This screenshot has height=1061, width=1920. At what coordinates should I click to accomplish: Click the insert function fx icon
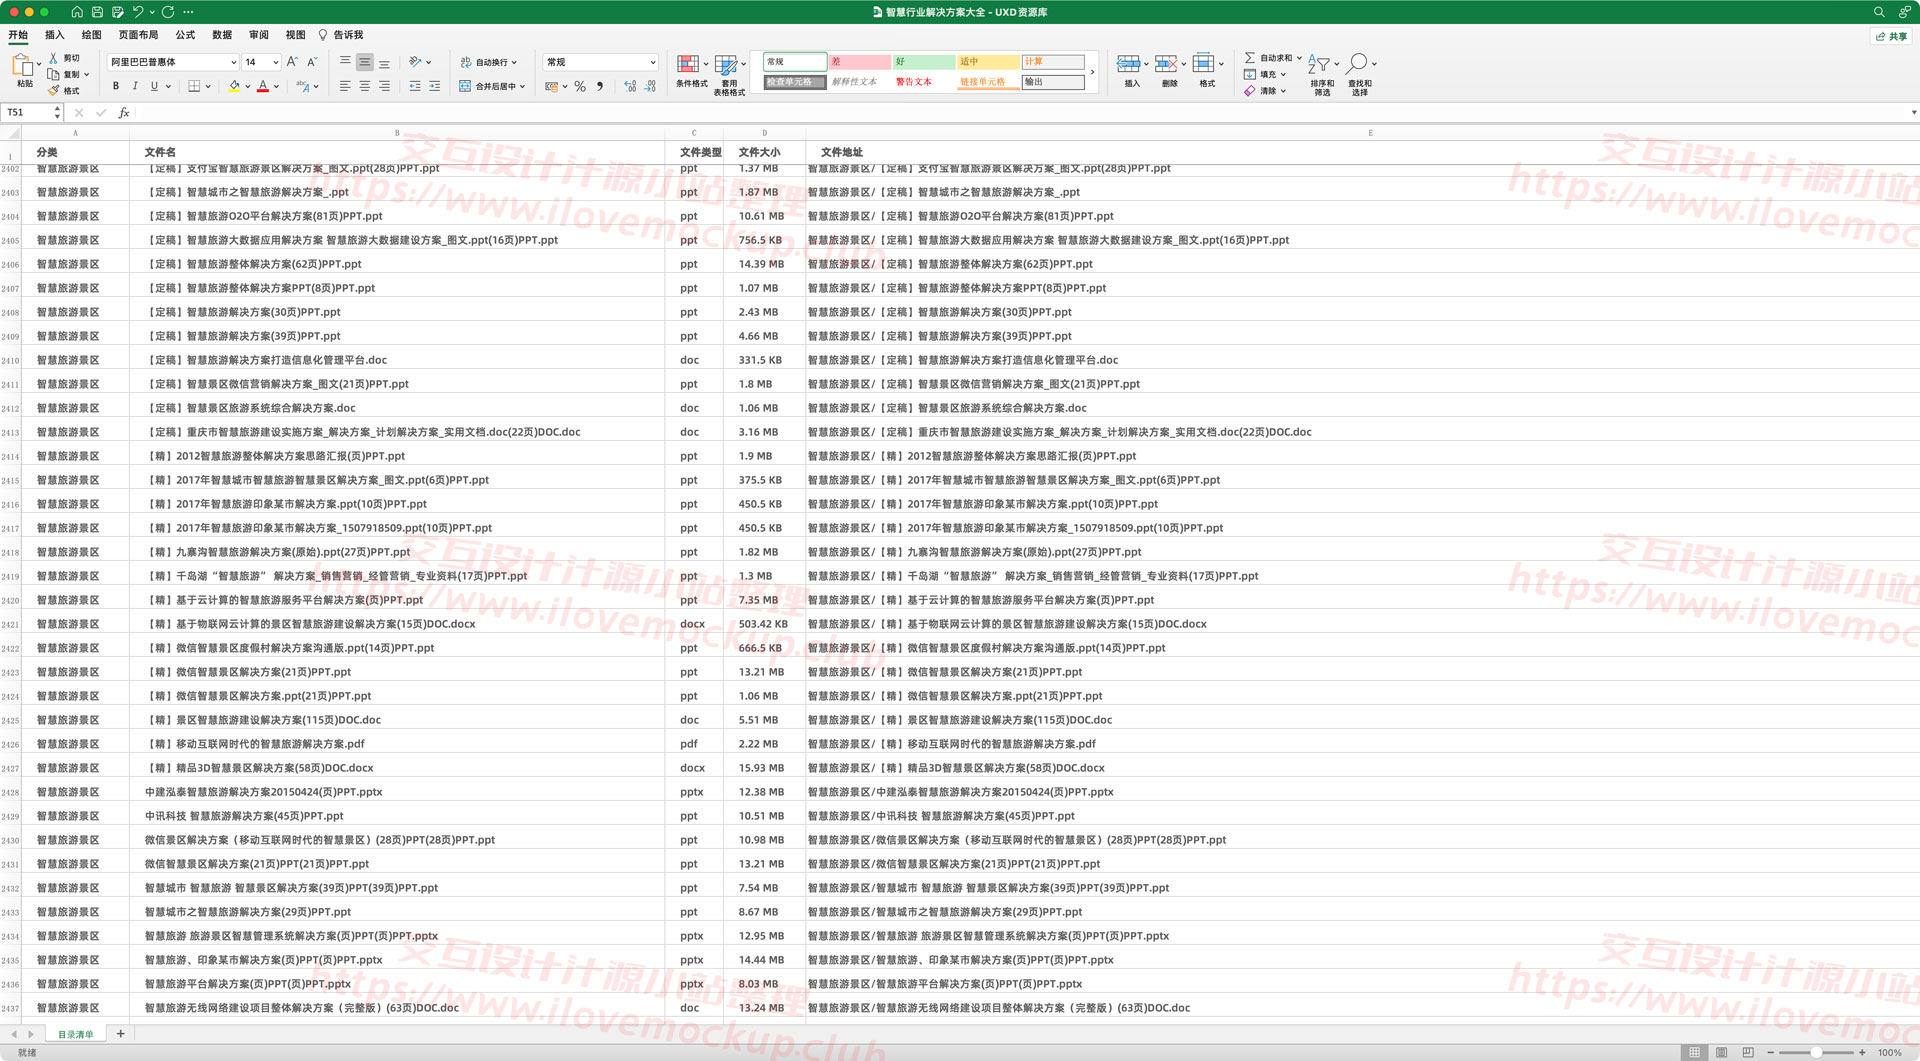(x=124, y=113)
